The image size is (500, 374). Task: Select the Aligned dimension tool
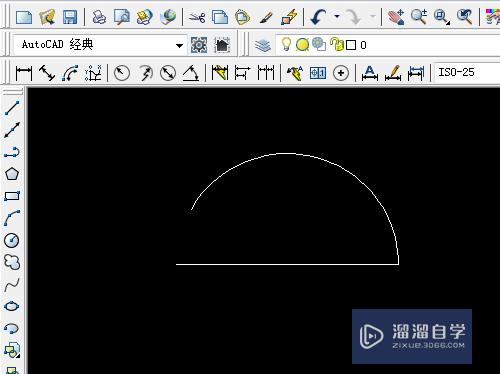pos(47,73)
